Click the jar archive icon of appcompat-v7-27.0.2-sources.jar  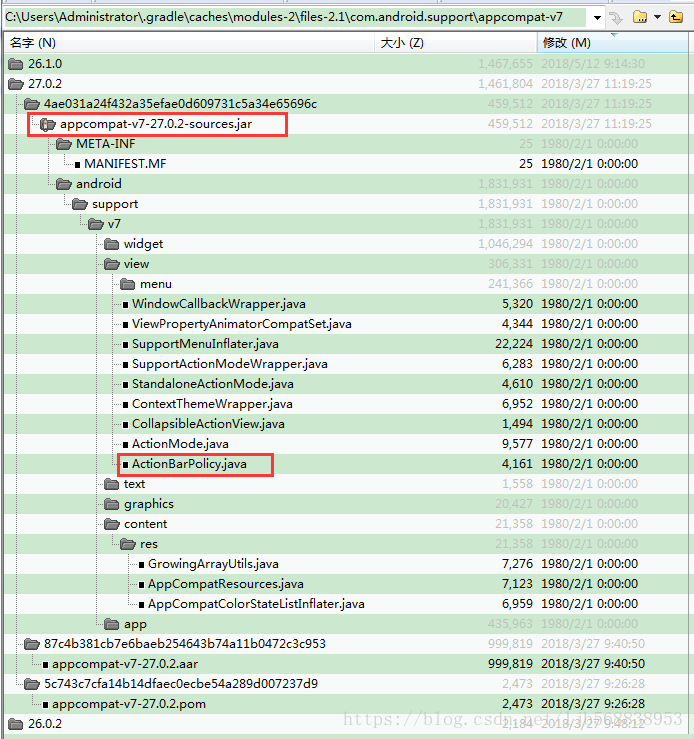pos(48,124)
